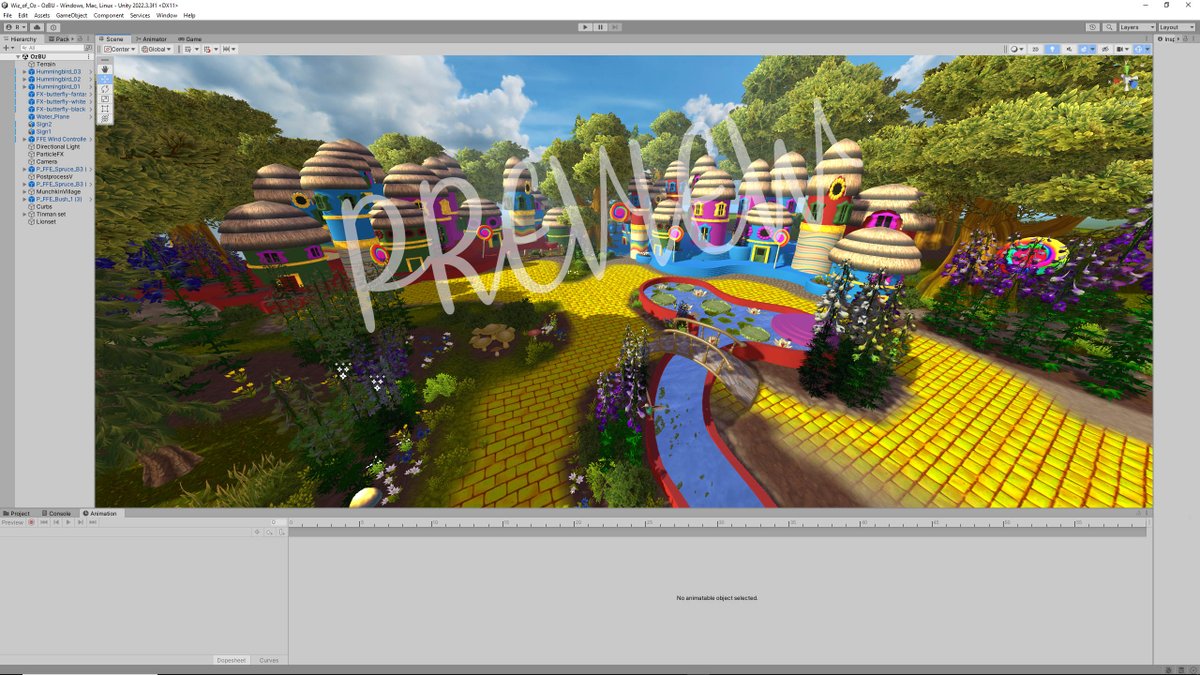
Task: Open version control settings icon
Action: (53, 27)
